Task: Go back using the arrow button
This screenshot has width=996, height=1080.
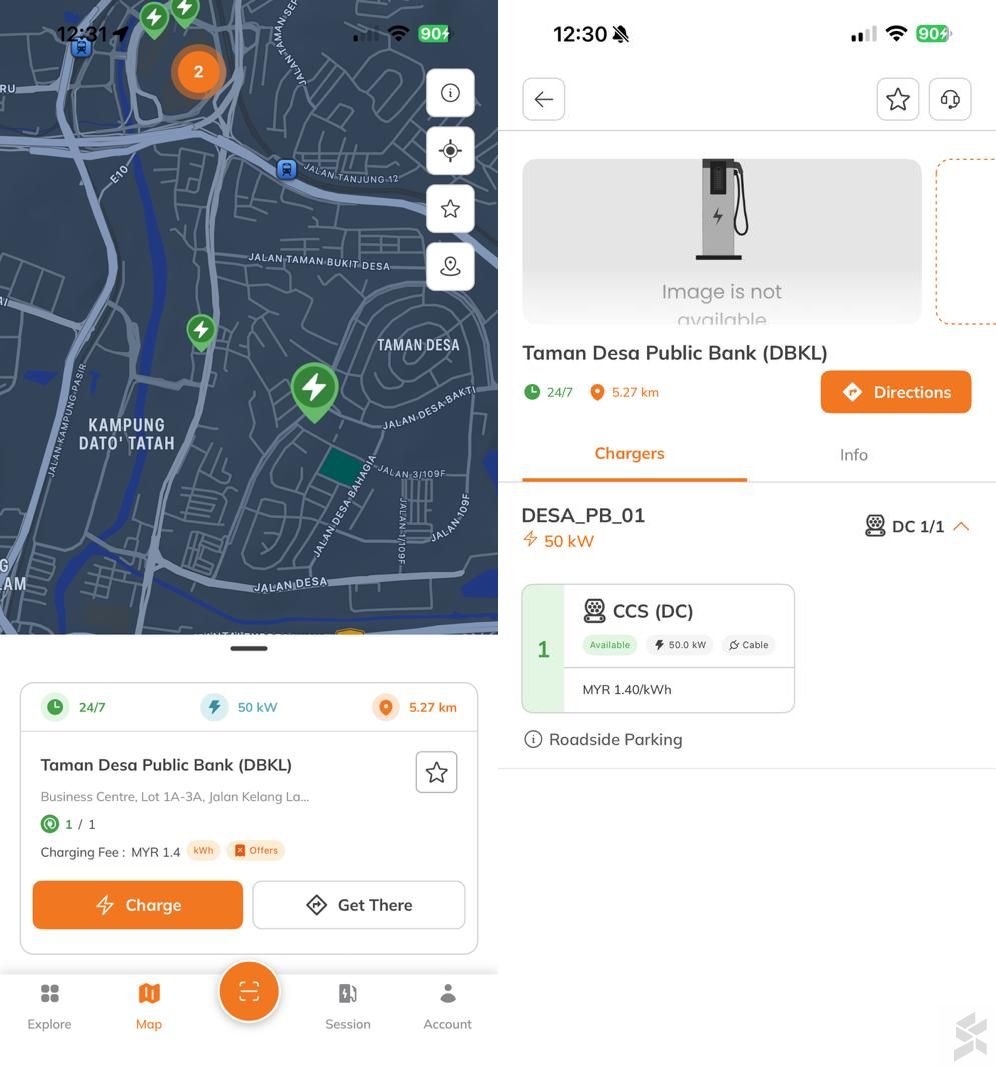Action: [543, 99]
